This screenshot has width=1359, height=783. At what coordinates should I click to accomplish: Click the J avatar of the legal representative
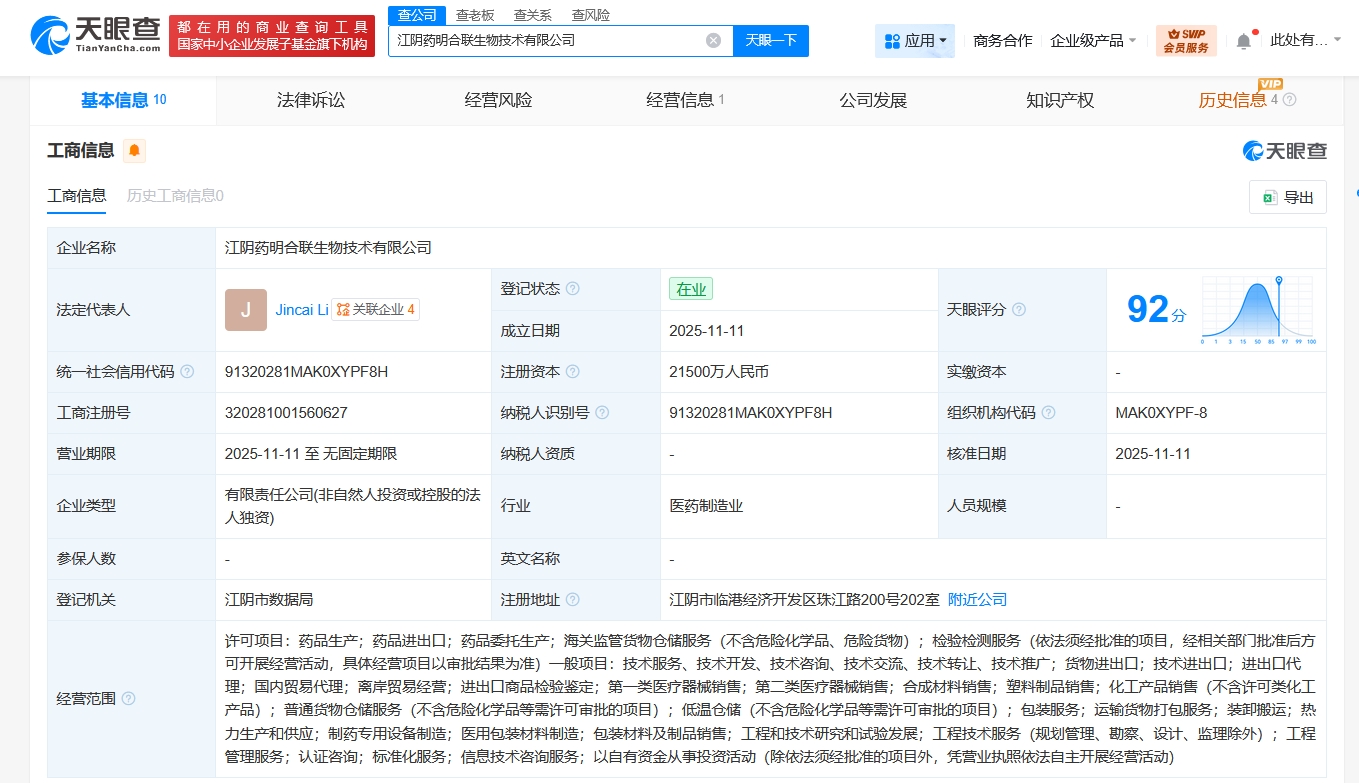pyautogui.click(x=245, y=310)
